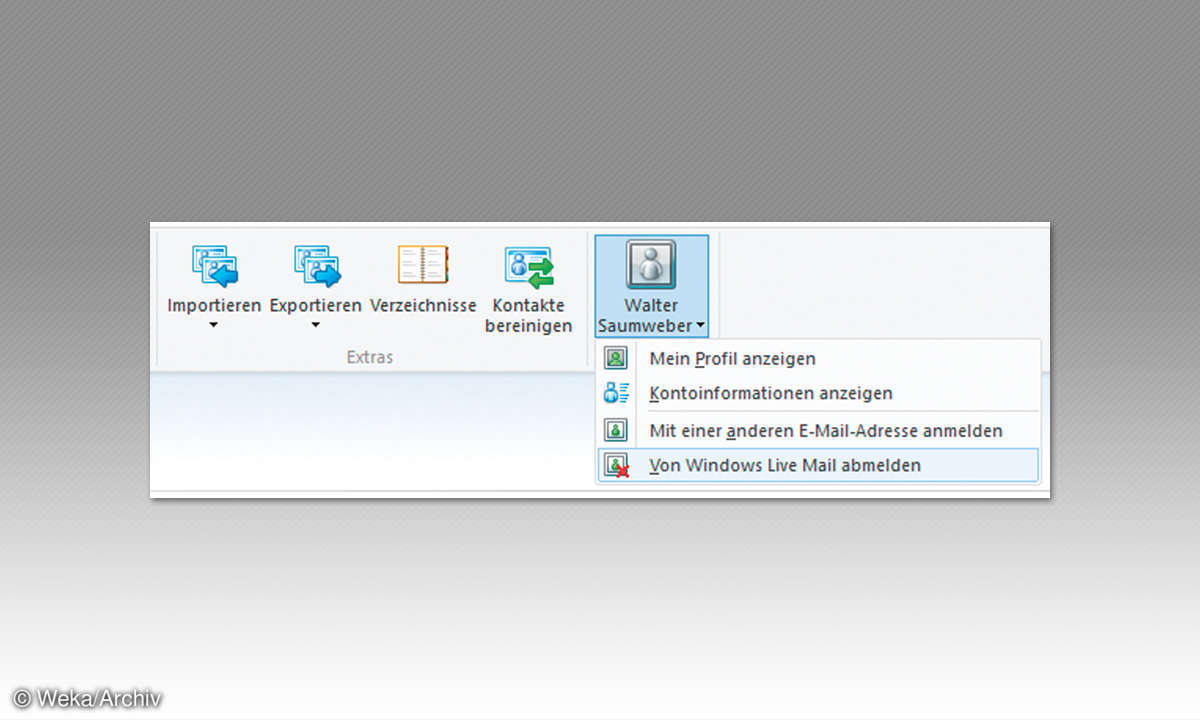Choose Von Windows Live Mail abmelden
The width and height of the screenshot is (1200, 720).
point(818,465)
